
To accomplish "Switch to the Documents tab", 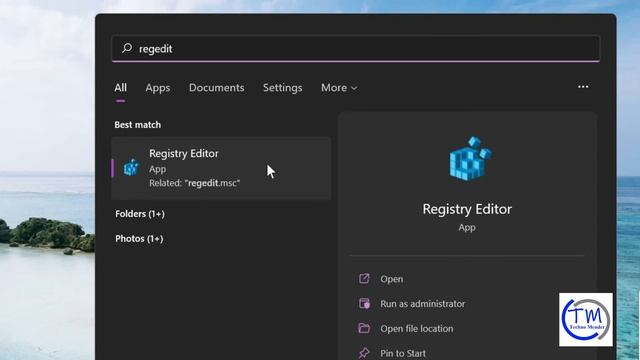I will pos(216,88).
